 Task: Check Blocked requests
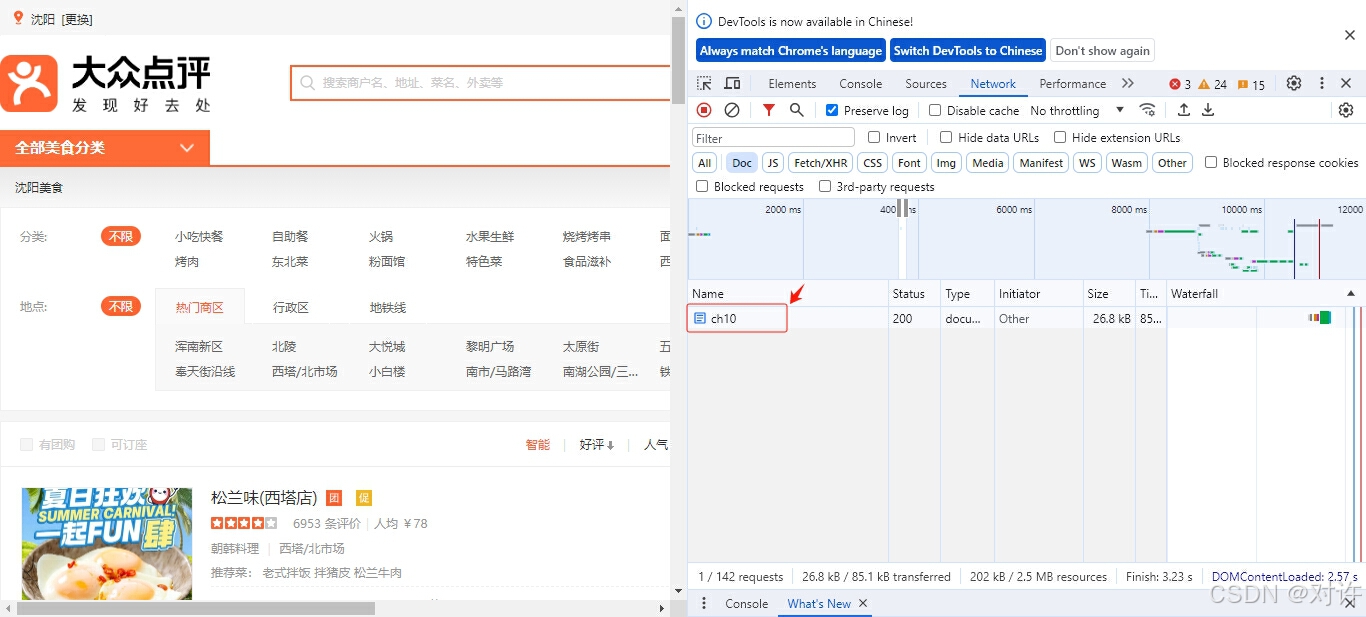[x=703, y=186]
